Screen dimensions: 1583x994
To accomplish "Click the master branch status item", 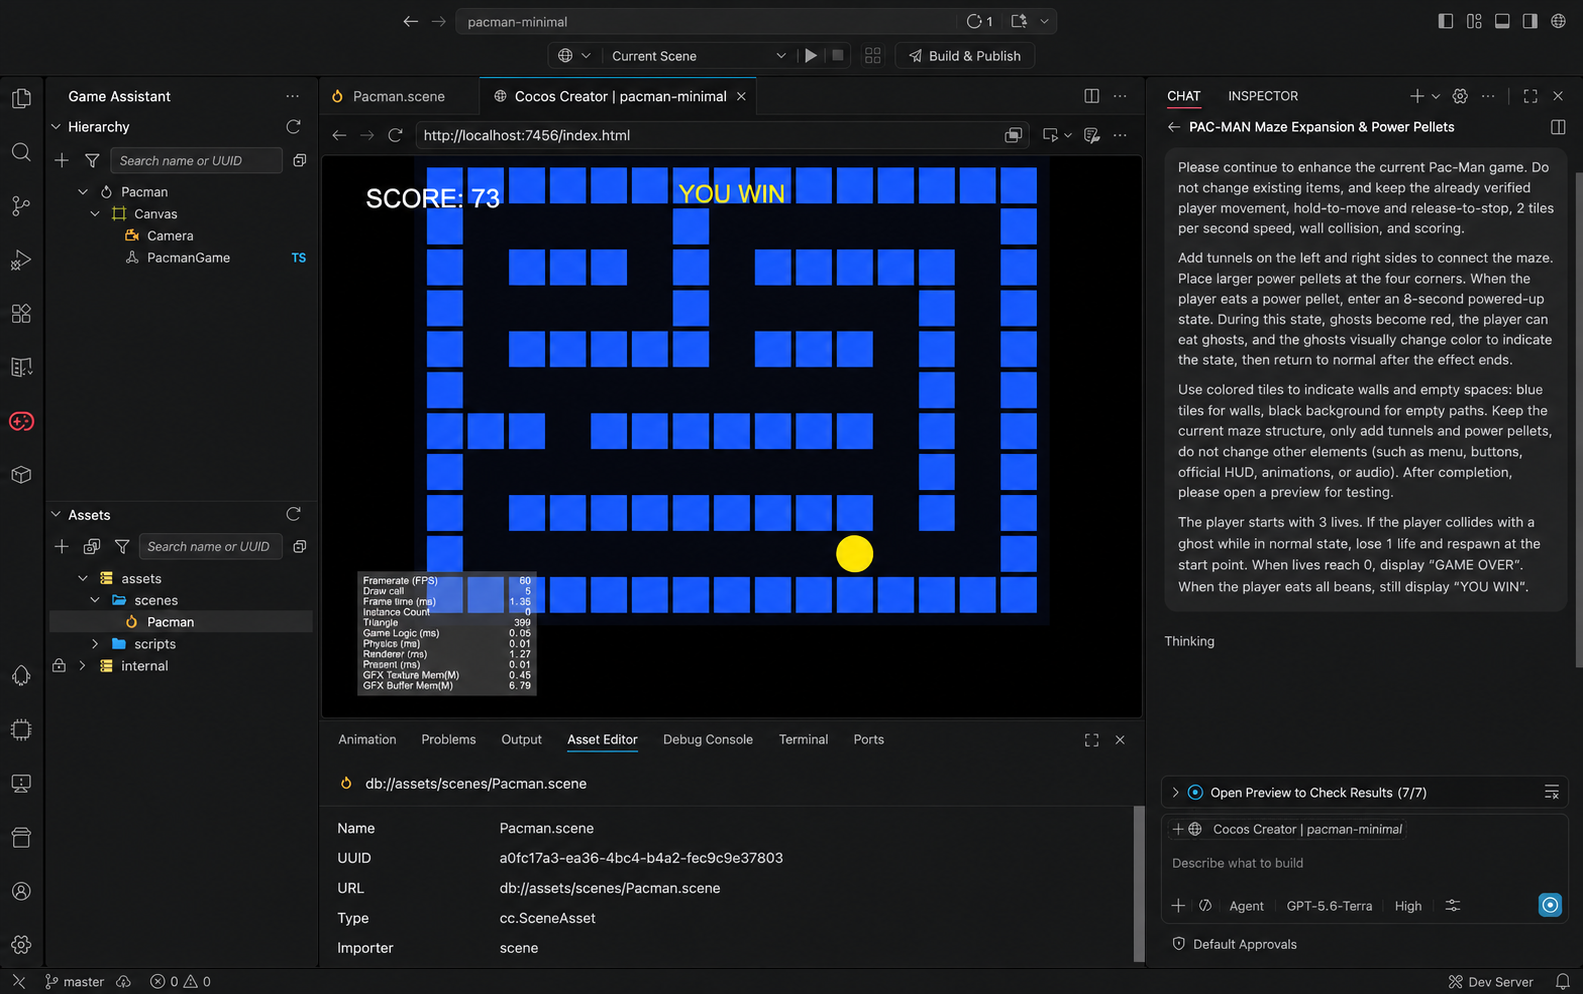I will click(74, 982).
